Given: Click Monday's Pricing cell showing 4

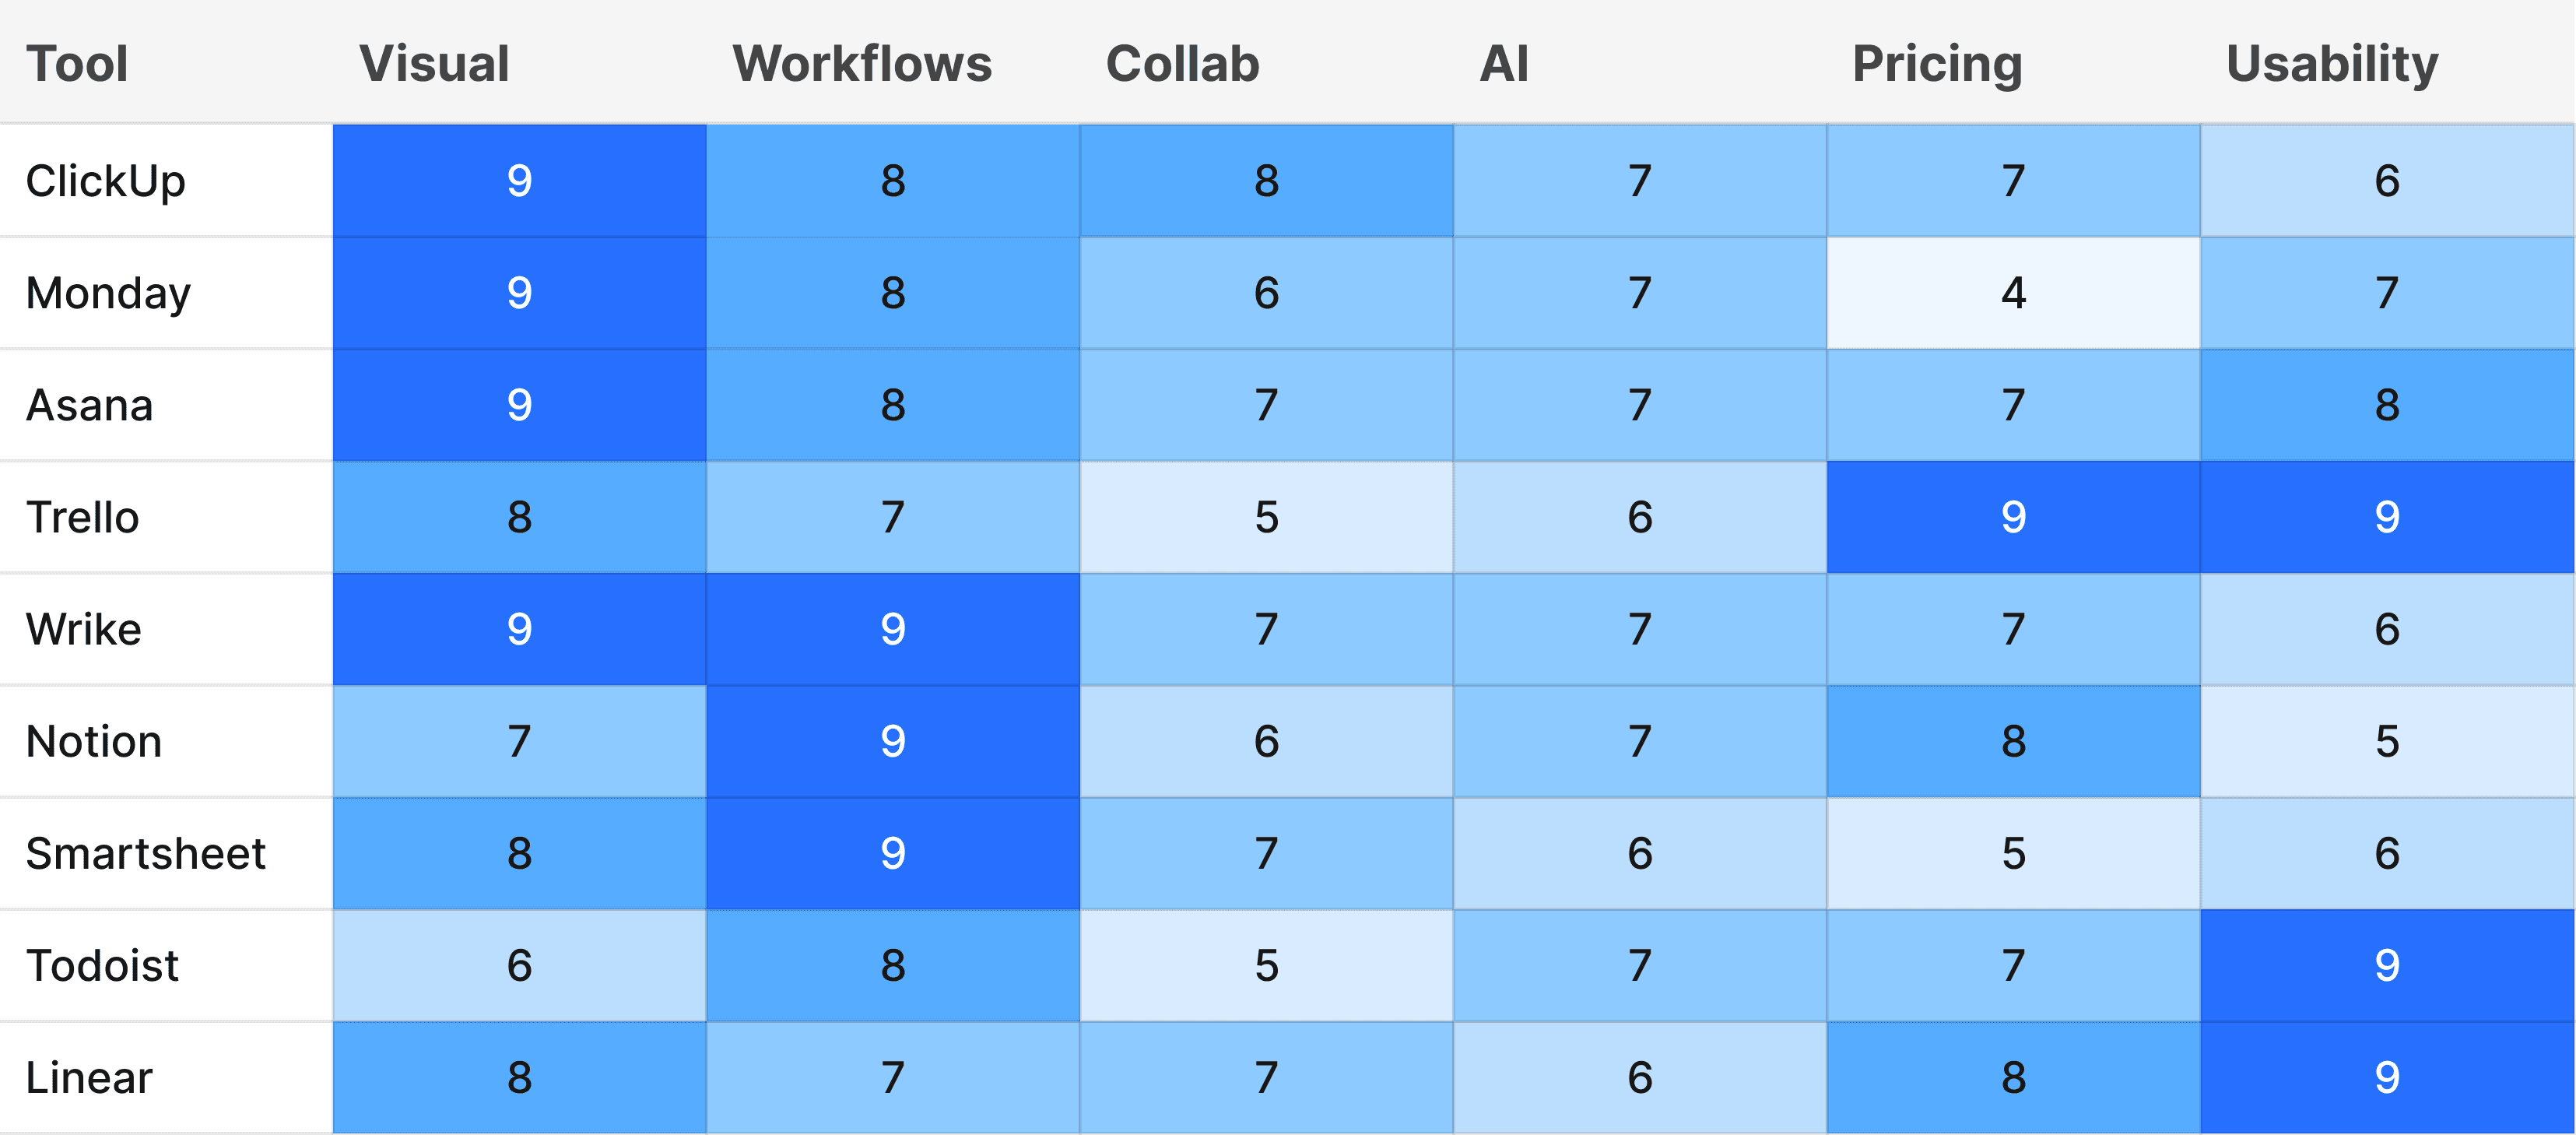Looking at the screenshot, I should pyautogui.click(x=2013, y=293).
